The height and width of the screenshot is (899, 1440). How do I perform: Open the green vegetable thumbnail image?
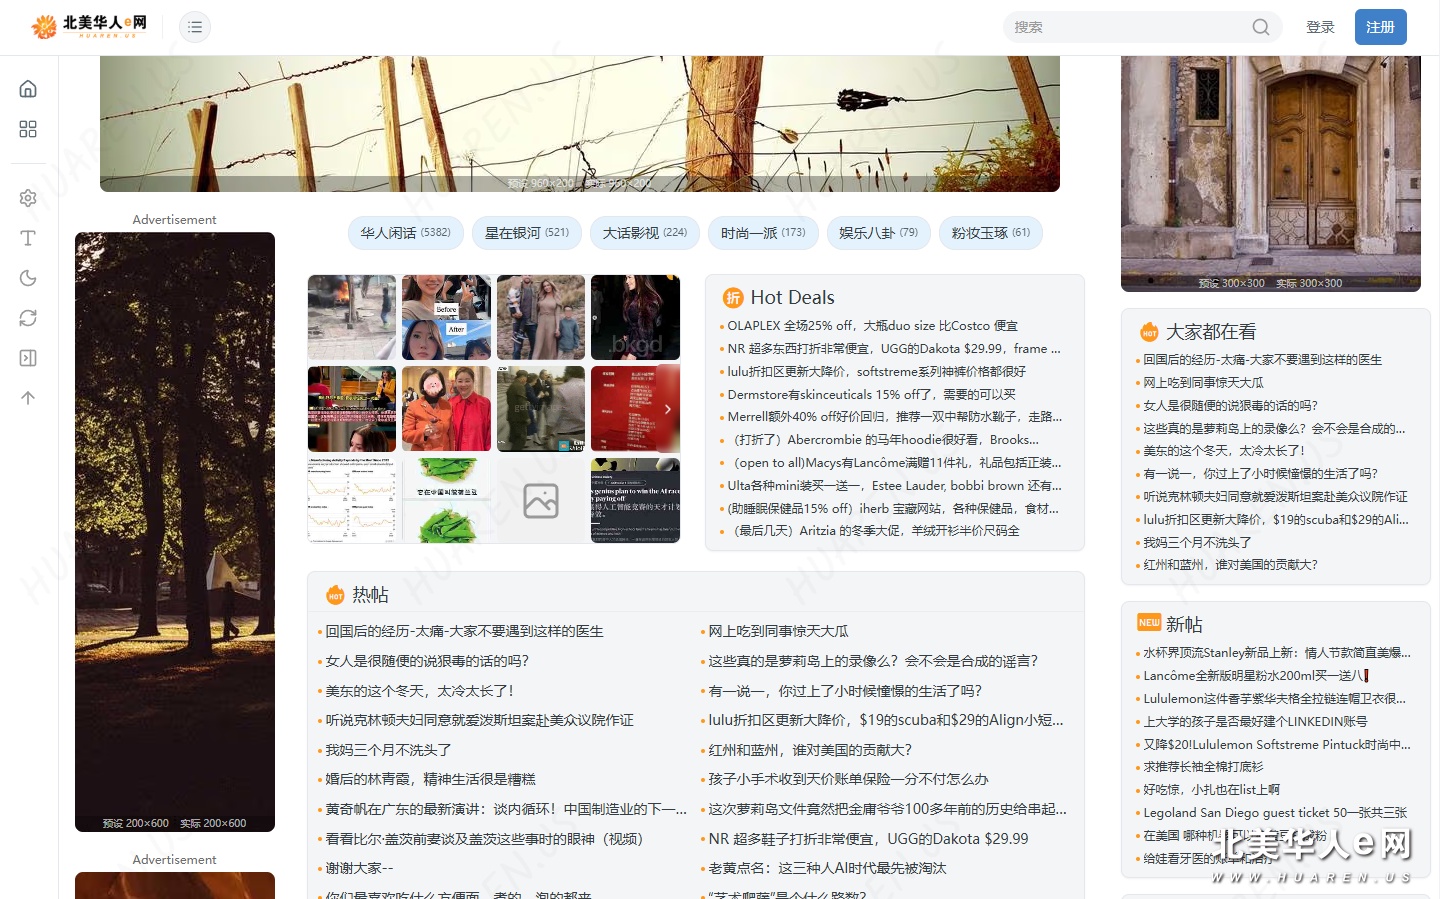point(446,501)
